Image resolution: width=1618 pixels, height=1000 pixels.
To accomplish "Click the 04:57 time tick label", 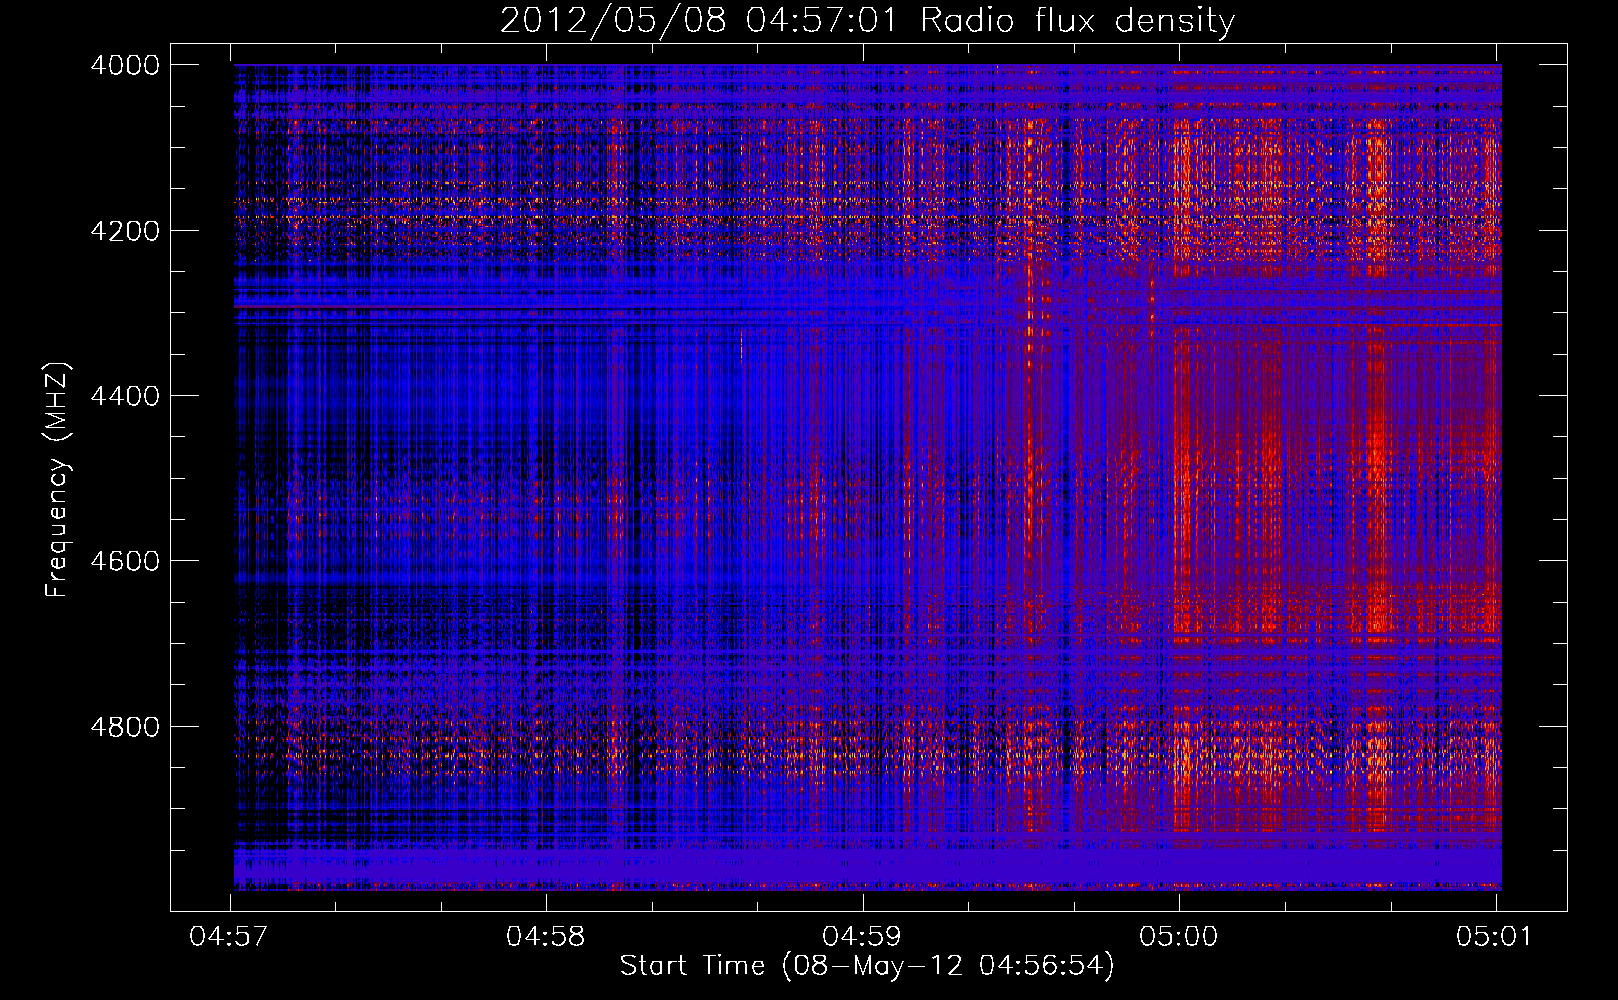I will [x=230, y=937].
